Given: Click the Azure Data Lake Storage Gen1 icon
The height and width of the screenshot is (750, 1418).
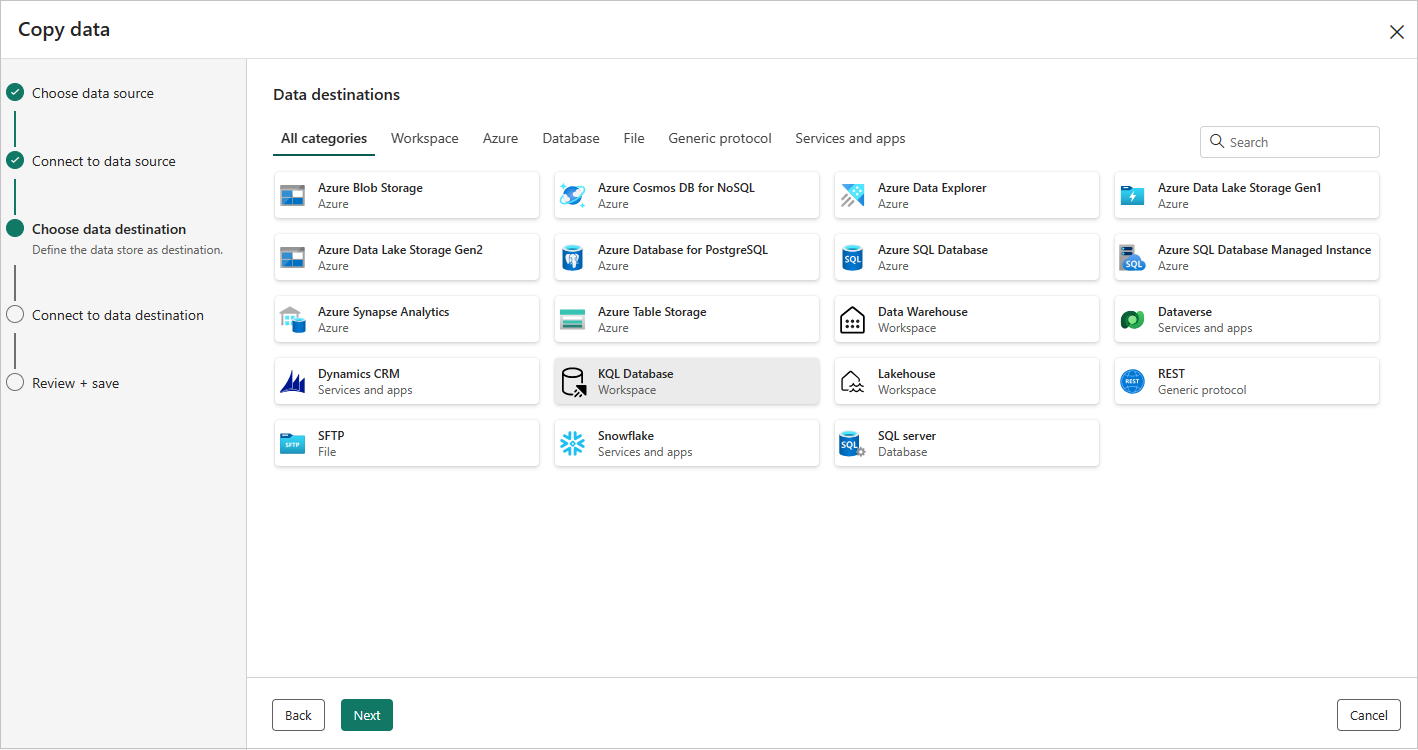Looking at the screenshot, I should 1132,195.
